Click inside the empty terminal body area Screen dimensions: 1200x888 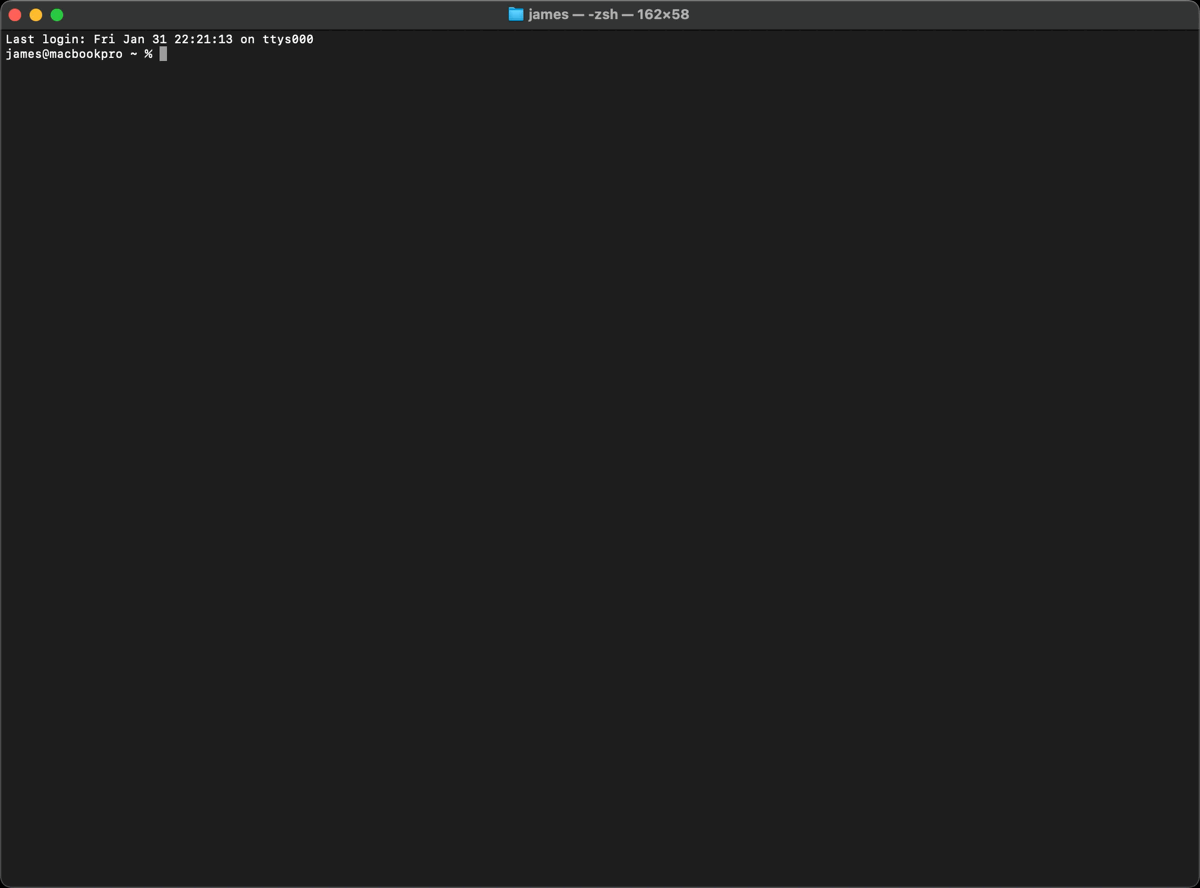tap(600, 450)
